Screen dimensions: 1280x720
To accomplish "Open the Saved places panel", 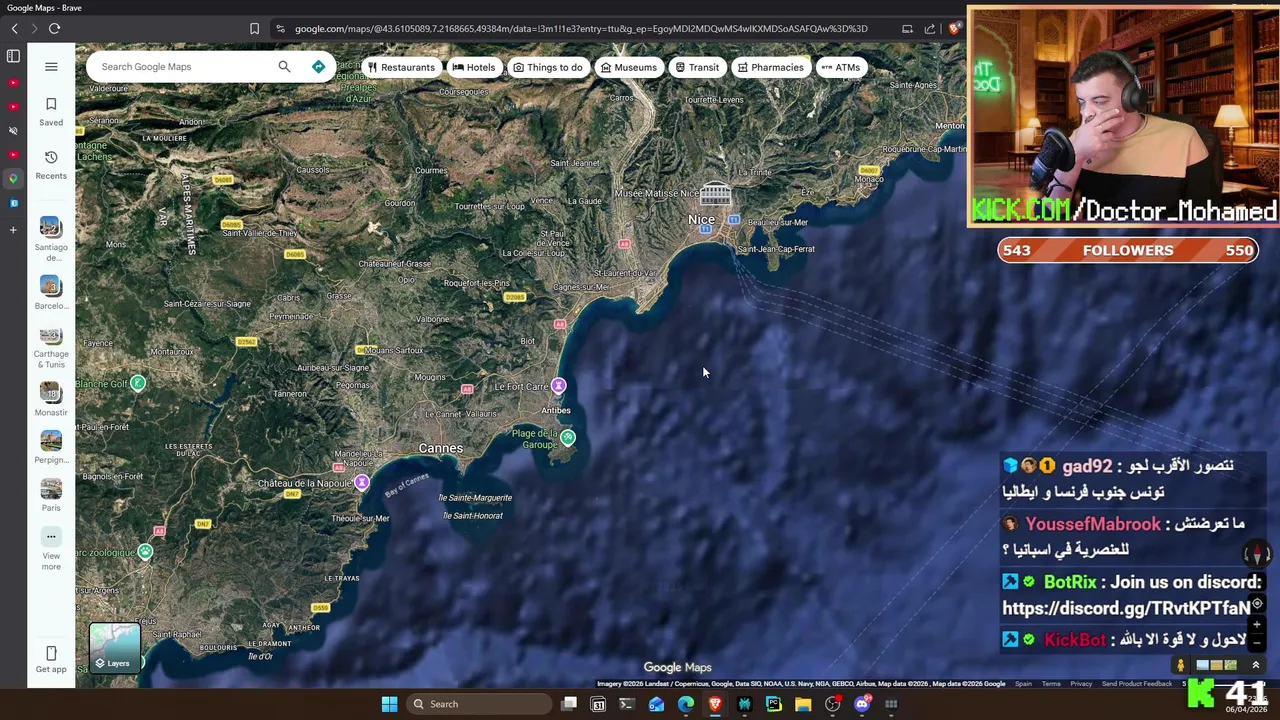I will 51,112.
